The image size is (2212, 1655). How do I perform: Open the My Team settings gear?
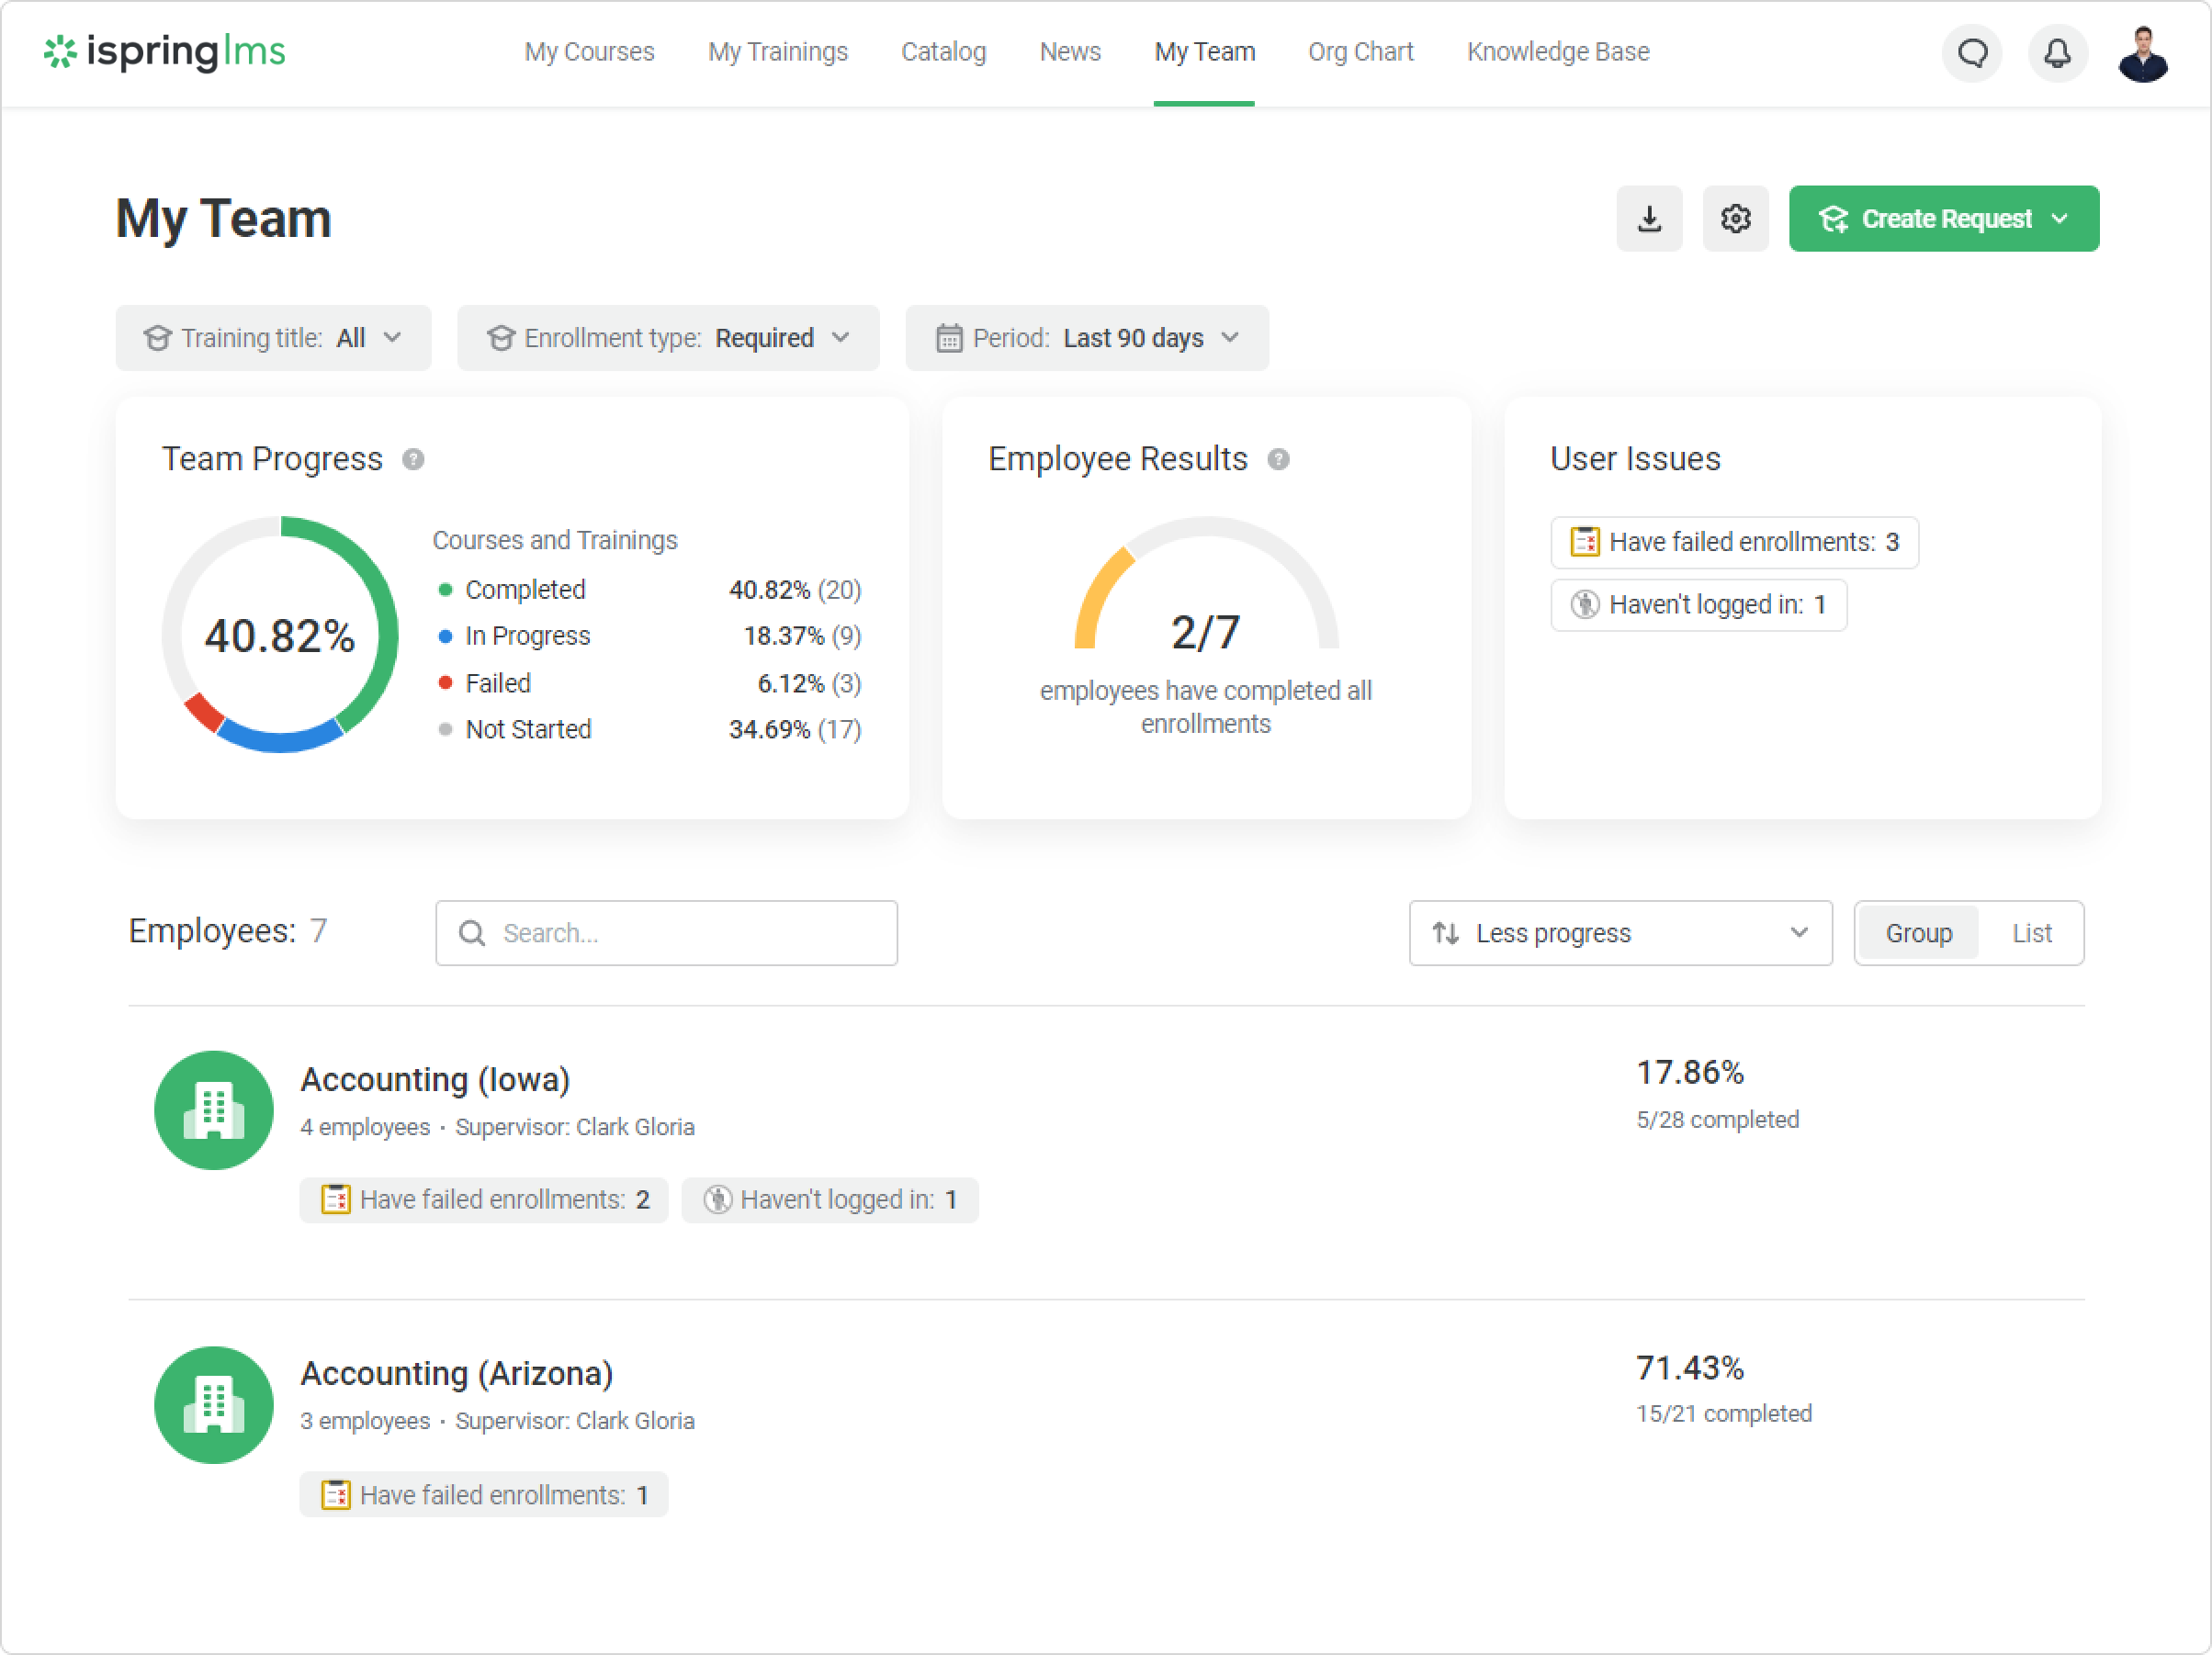(x=1735, y=218)
